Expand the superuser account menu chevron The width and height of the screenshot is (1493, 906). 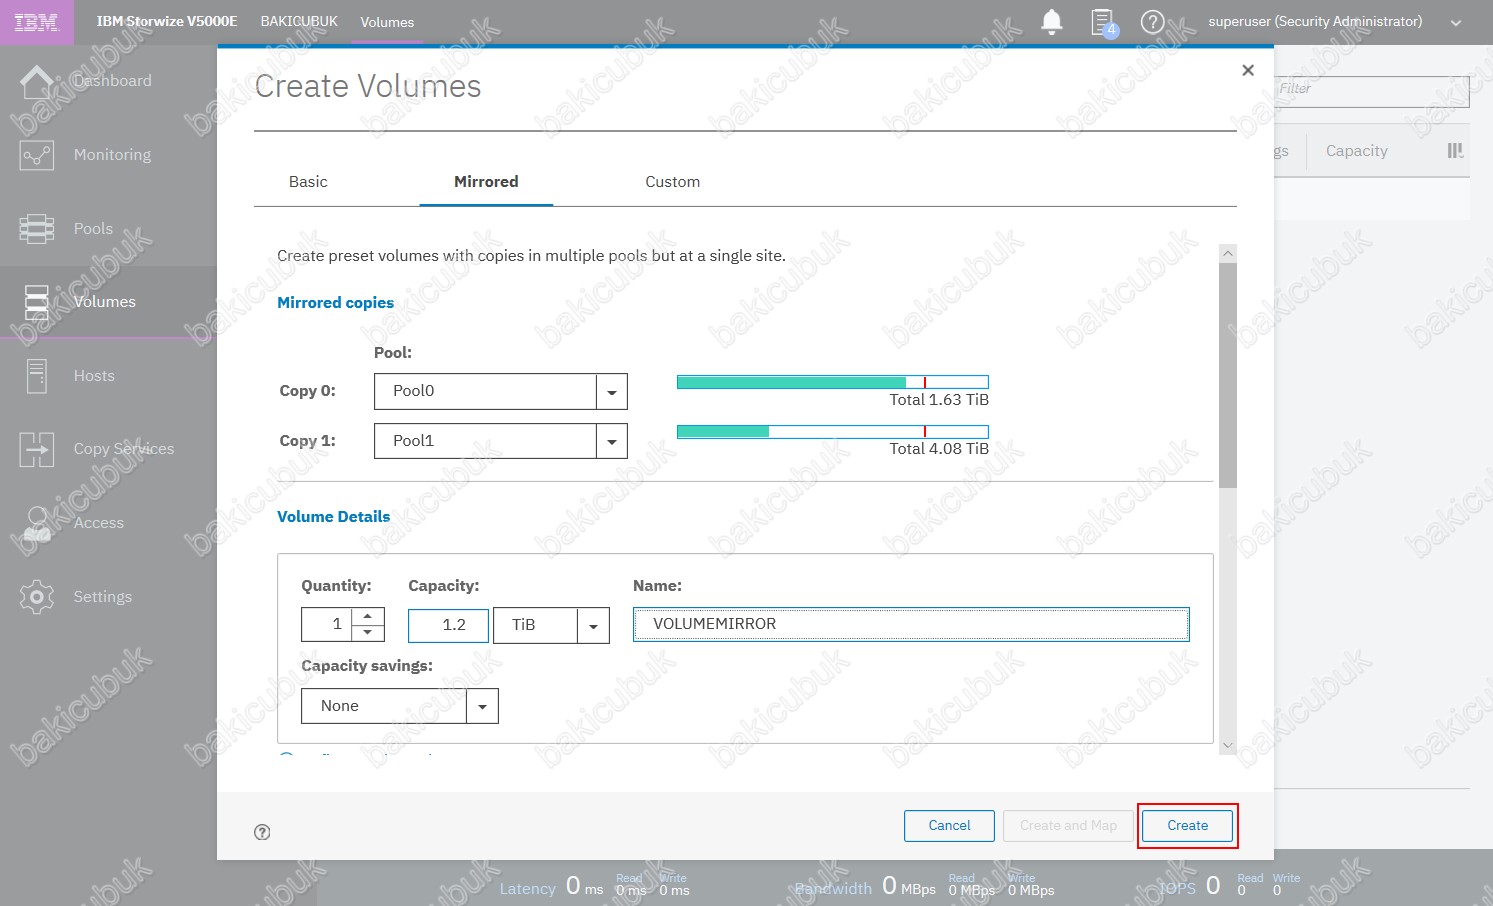1456,22
